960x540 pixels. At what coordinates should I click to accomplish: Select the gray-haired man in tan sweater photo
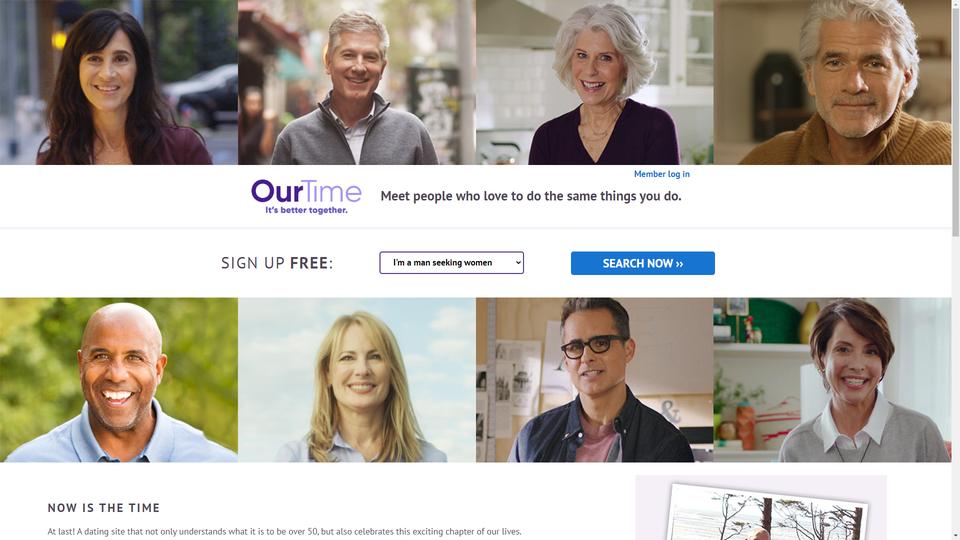[833, 82]
